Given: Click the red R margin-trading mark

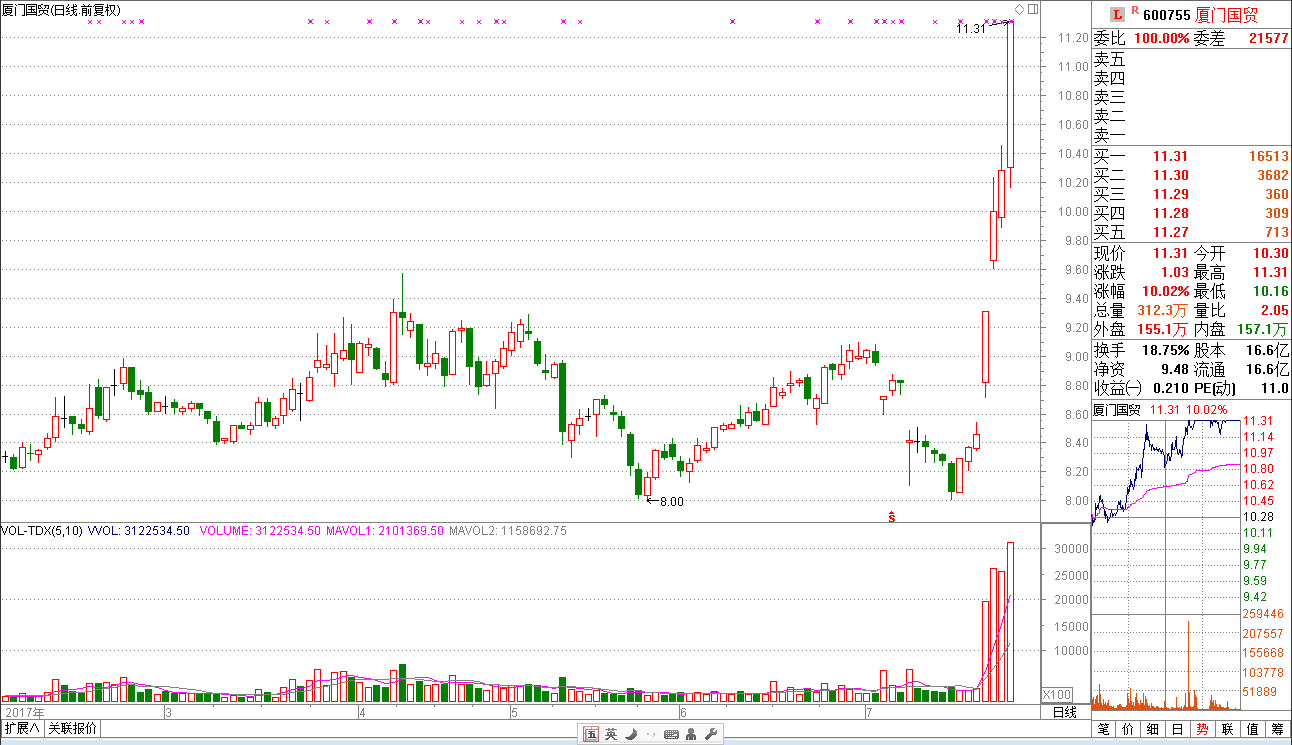Looking at the screenshot, I should click(1134, 11).
